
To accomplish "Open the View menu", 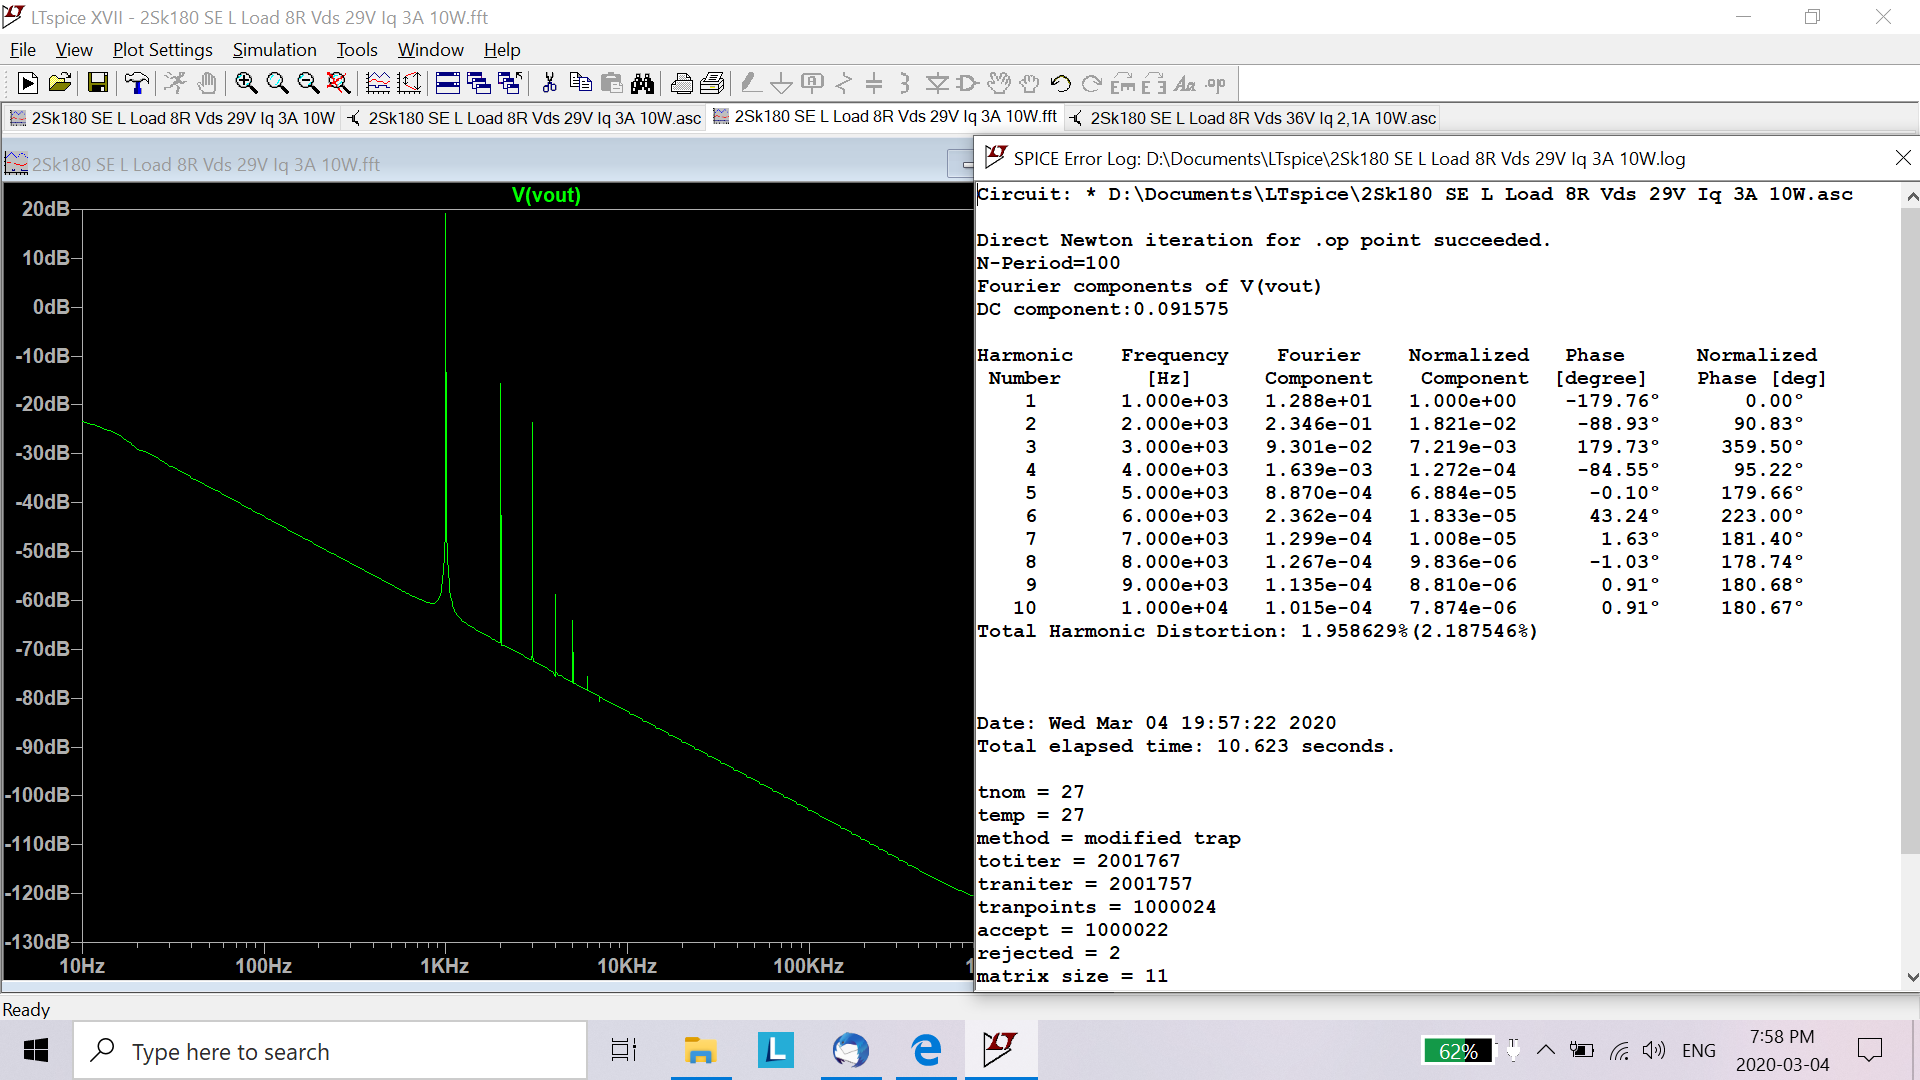I will 74,50.
